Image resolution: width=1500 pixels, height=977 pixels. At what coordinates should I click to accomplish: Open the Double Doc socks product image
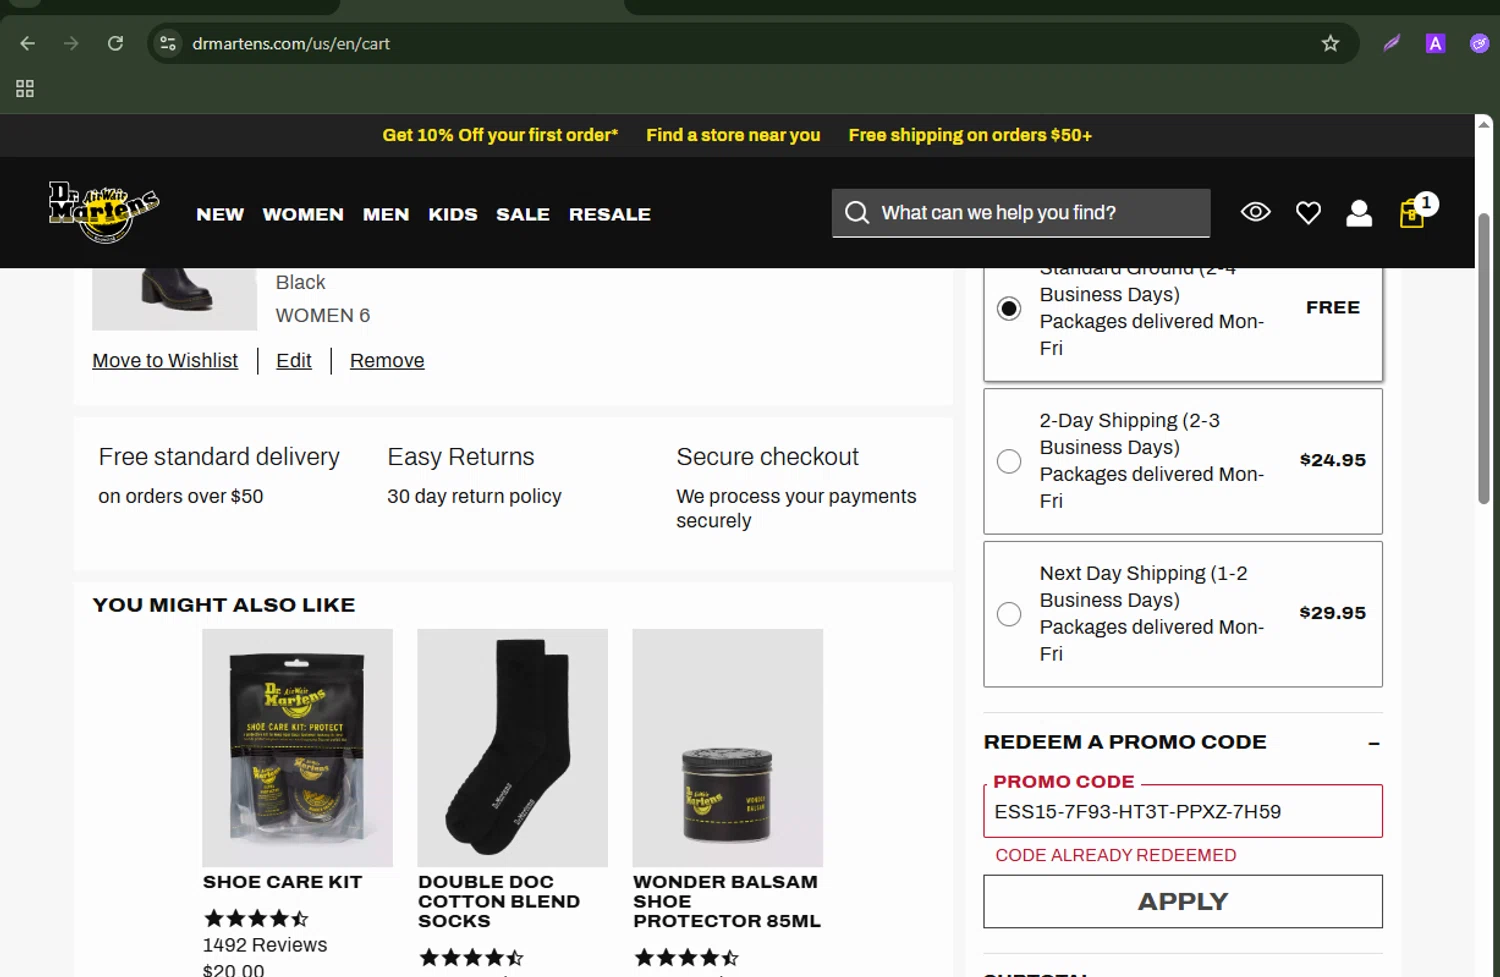[x=513, y=747]
